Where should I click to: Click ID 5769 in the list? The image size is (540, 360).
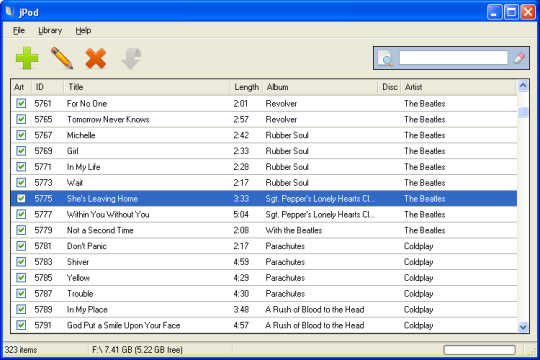[43, 151]
